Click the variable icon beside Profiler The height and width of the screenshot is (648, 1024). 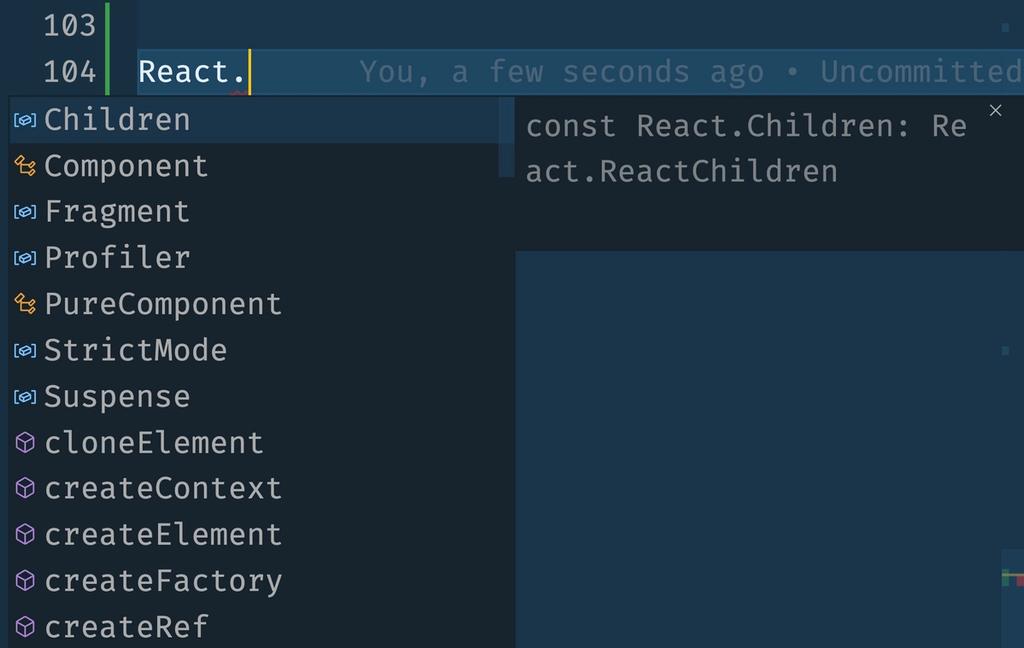tap(22, 257)
